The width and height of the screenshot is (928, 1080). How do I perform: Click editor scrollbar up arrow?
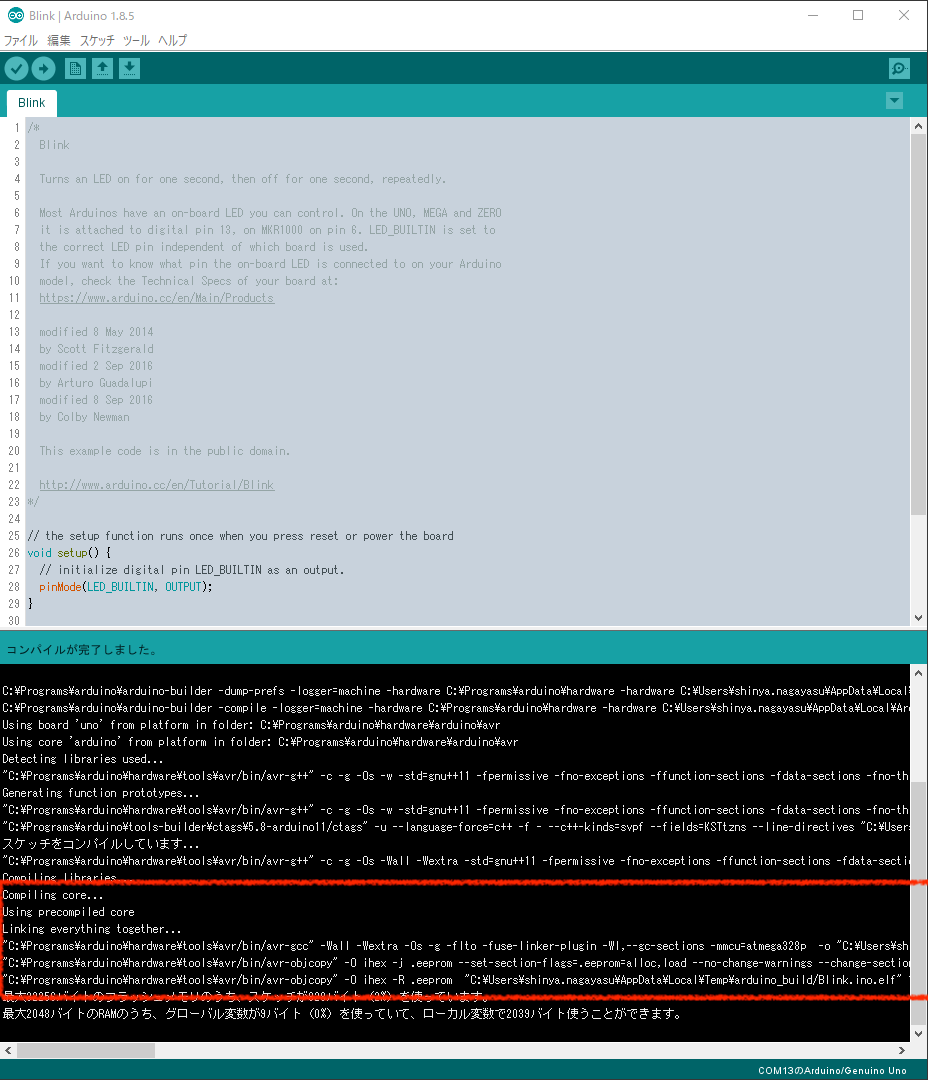(918, 126)
